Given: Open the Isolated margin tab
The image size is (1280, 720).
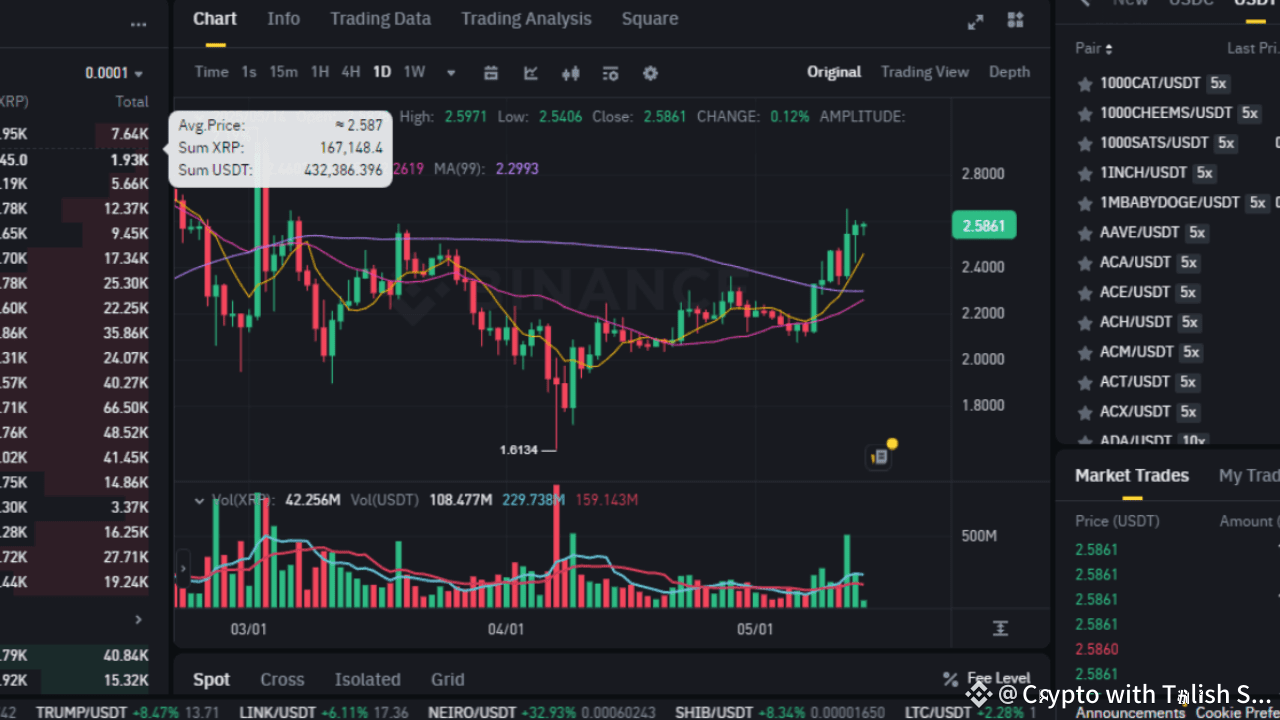Looking at the screenshot, I should [367, 680].
